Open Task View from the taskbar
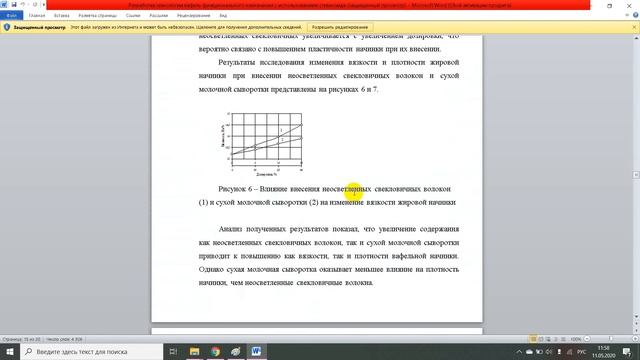Image resolution: width=640 pixels, height=360 pixels. [173, 351]
